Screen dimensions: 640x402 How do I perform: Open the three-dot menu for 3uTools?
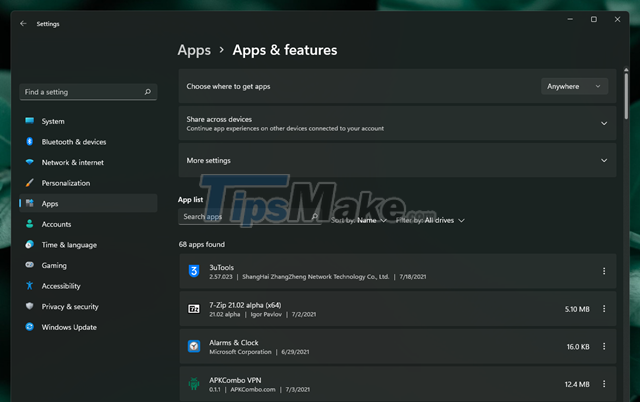pyautogui.click(x=604, y=271)
